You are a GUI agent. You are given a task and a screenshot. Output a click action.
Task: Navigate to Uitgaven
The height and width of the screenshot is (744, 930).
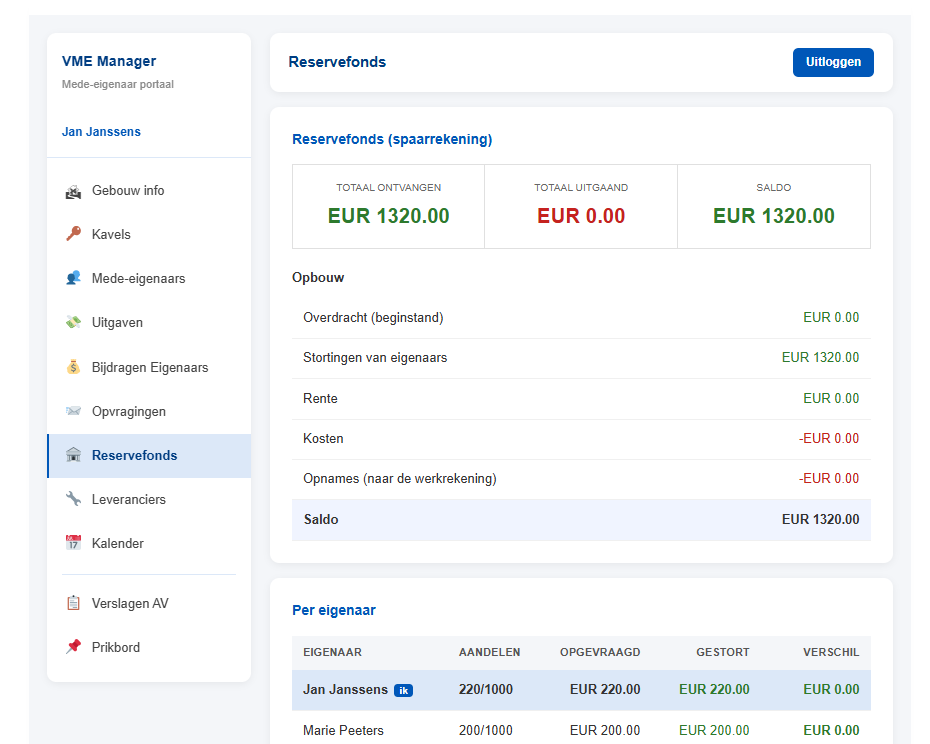point(149,323)
